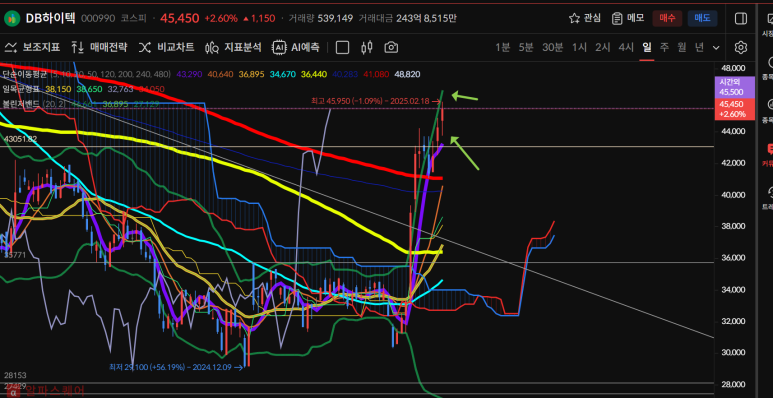
Task: Select the 년 yearly timeframe
Action: coord(700,47)
